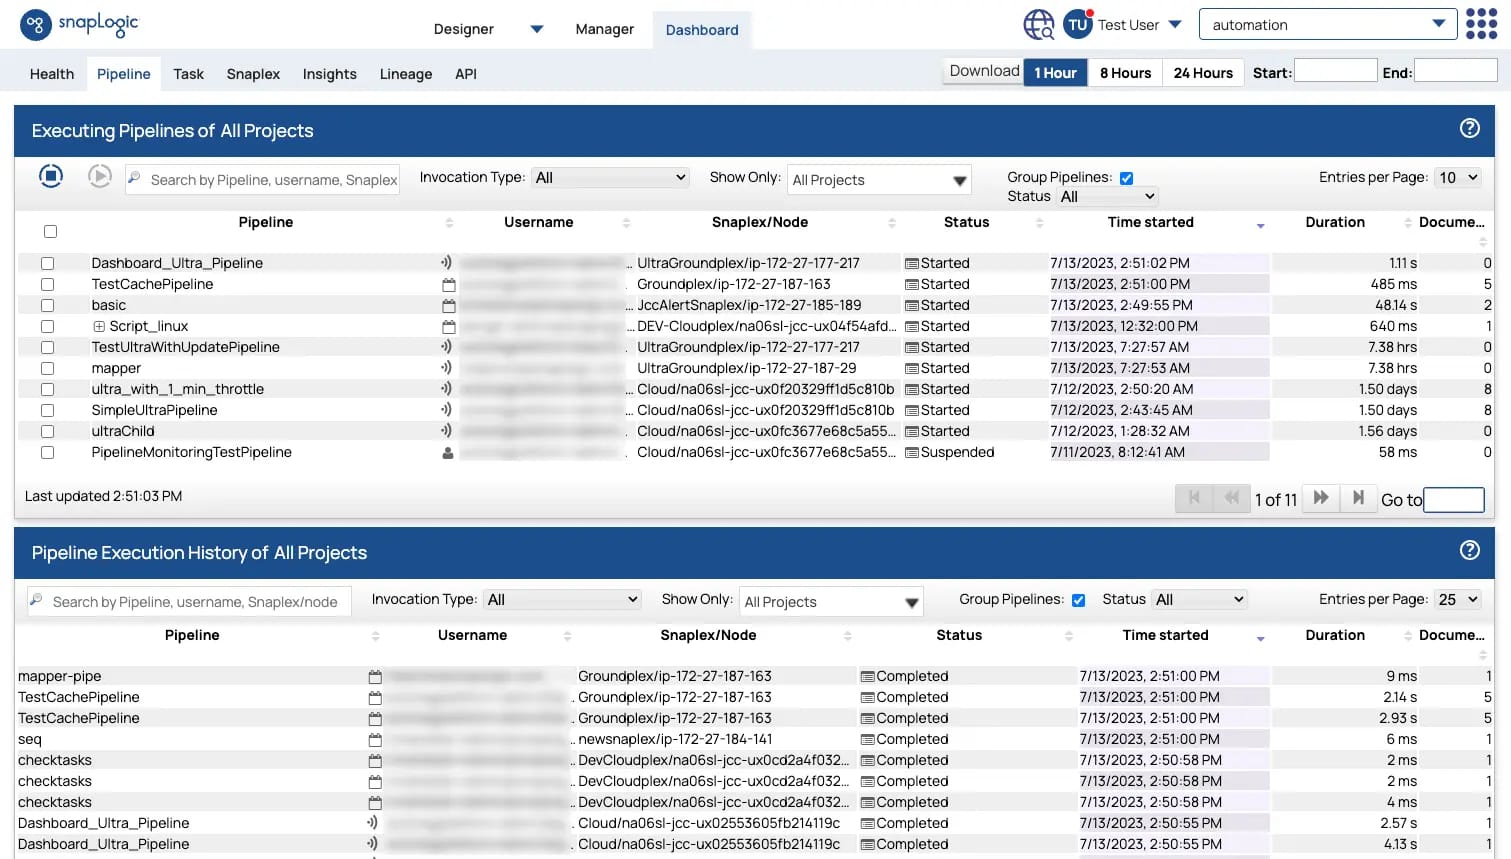Viewport: 1511px width, 859px height.
Task: Click status icon of Suspended row
Action: [911, 453]
